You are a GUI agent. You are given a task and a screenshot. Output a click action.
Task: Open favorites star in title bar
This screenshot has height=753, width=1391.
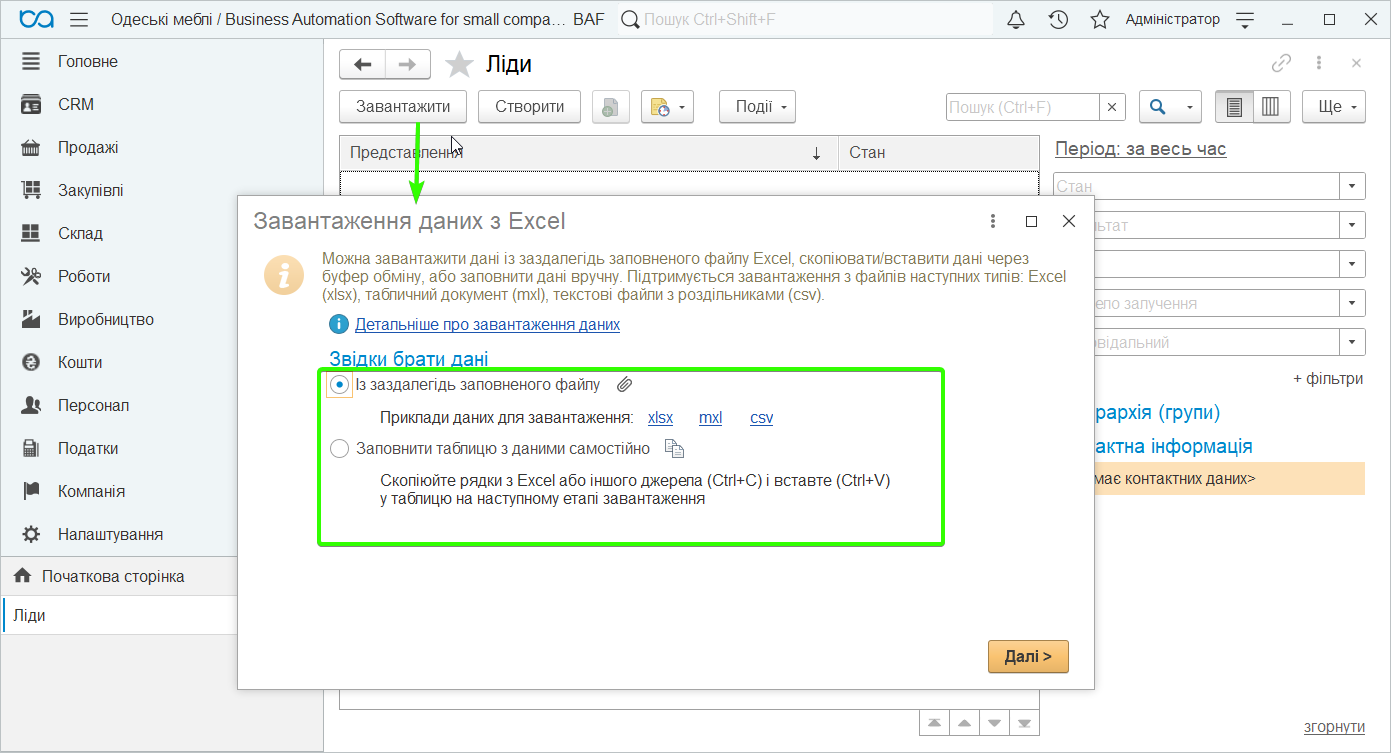[1100, 19]
